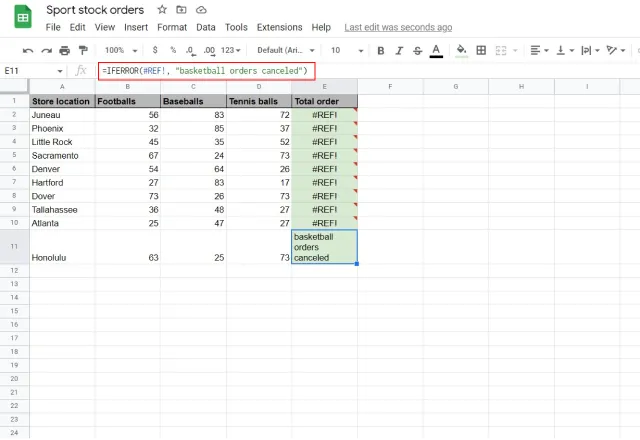The width and height of the screenshot is (640, 440).
Task: Select column A header
Action: click(x=62, y=87)
